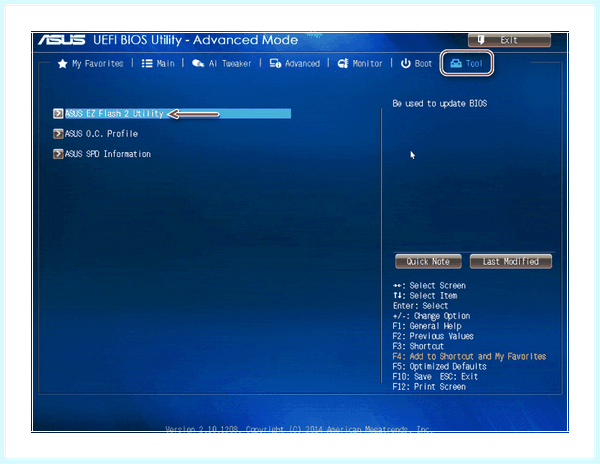Click the Advanced tab icon
The width and height of the screenshot is (600, 464).
tap(276, 63)
